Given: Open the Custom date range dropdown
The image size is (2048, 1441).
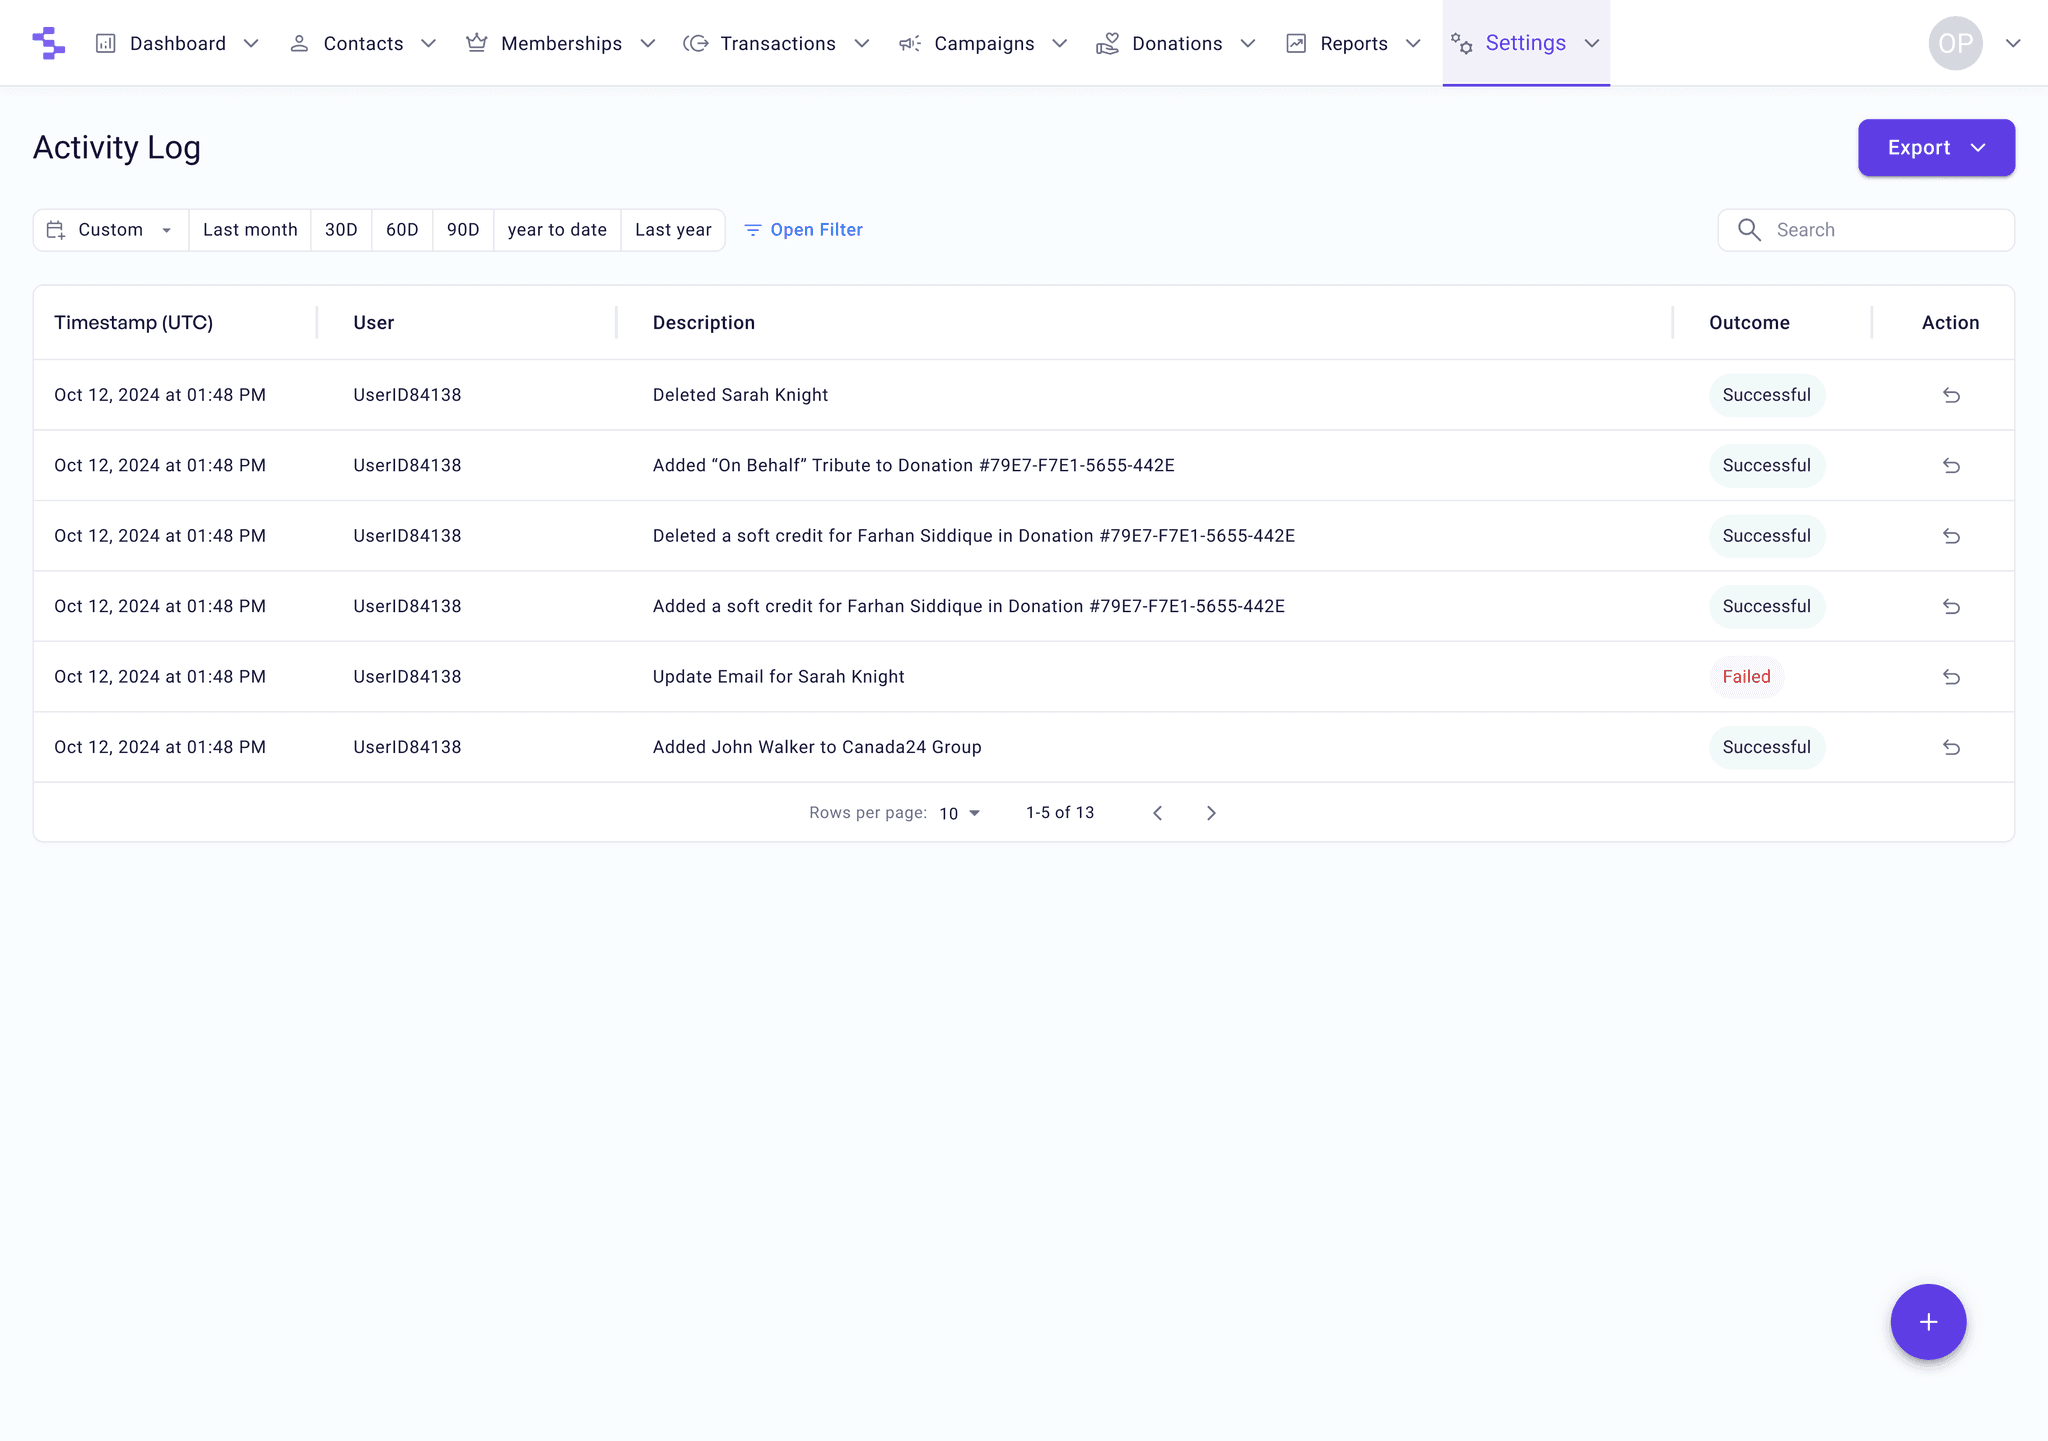Looking at the screenshot, I should pos(111,230).
